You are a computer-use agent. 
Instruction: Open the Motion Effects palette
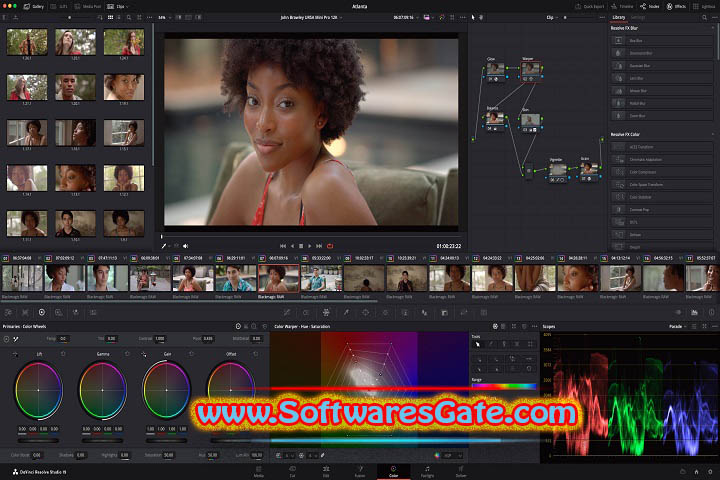pyautogui.click(x=93, y=312)
